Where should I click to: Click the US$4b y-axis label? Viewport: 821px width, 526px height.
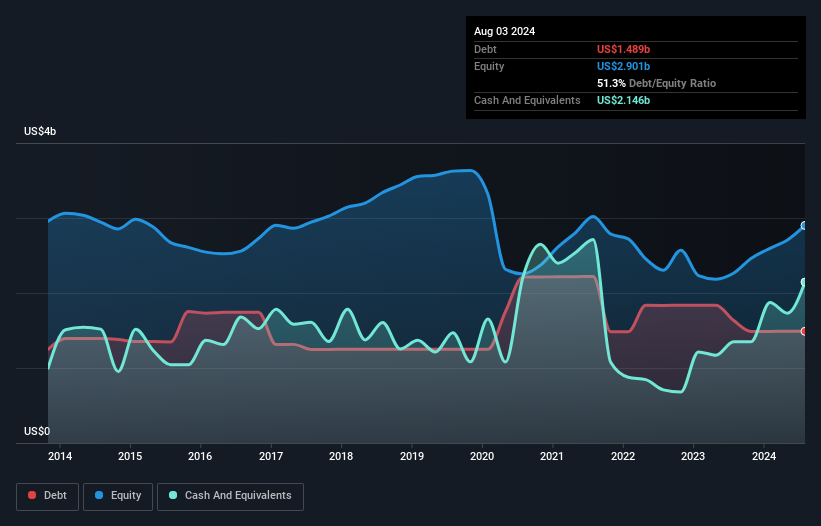pos(40,131)
